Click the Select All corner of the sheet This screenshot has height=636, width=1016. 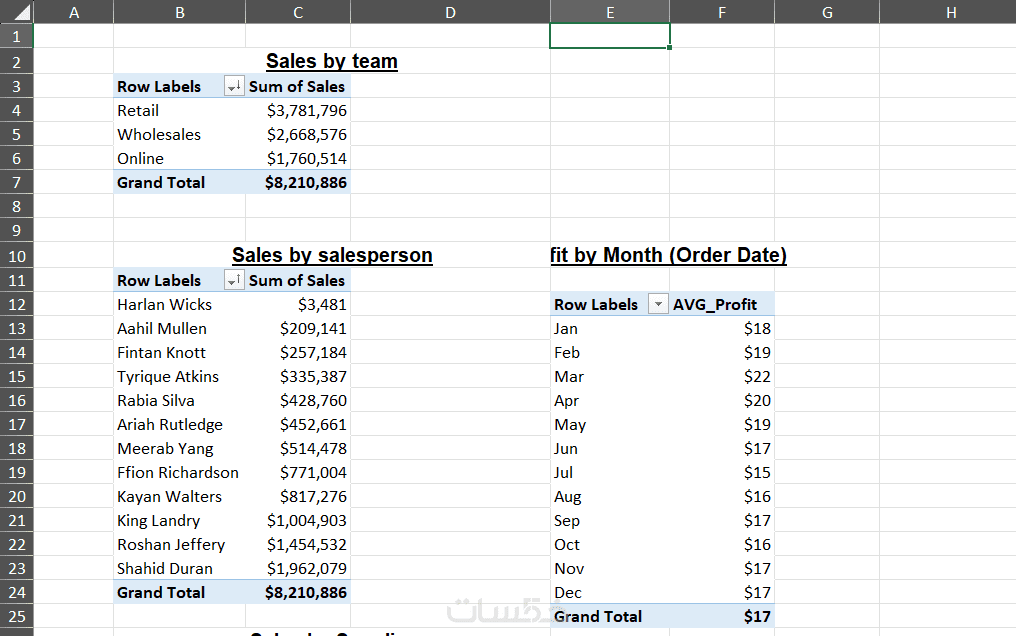click(x=16, y=12)
